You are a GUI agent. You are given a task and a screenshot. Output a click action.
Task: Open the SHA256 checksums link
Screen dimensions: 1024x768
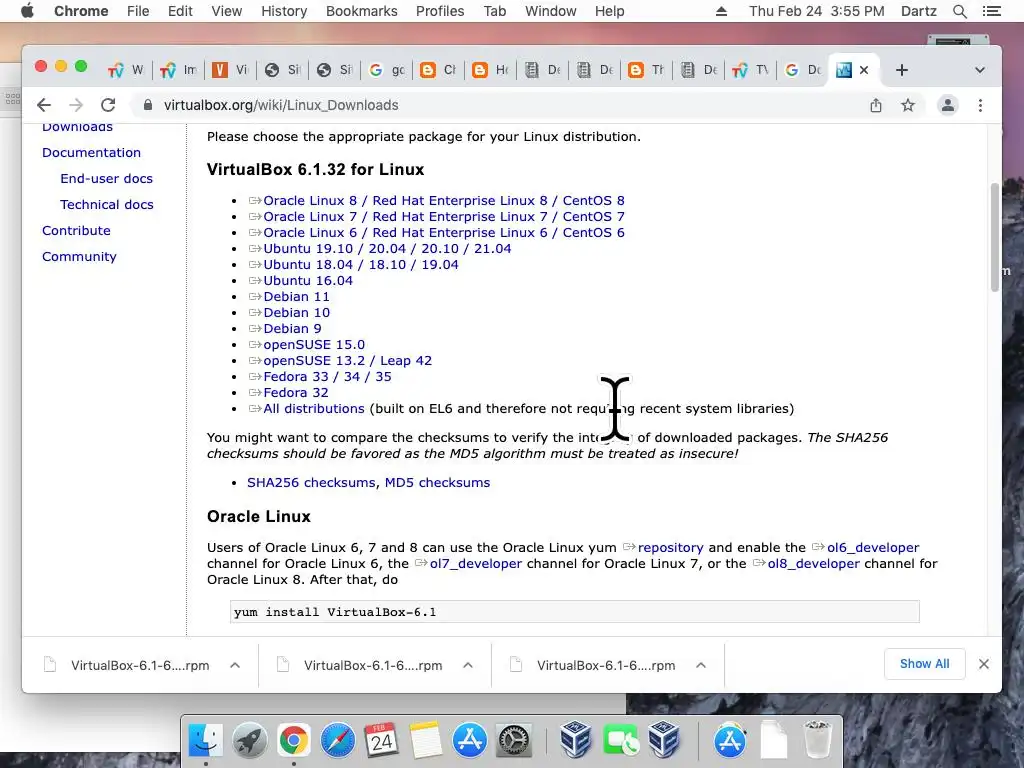311,483
